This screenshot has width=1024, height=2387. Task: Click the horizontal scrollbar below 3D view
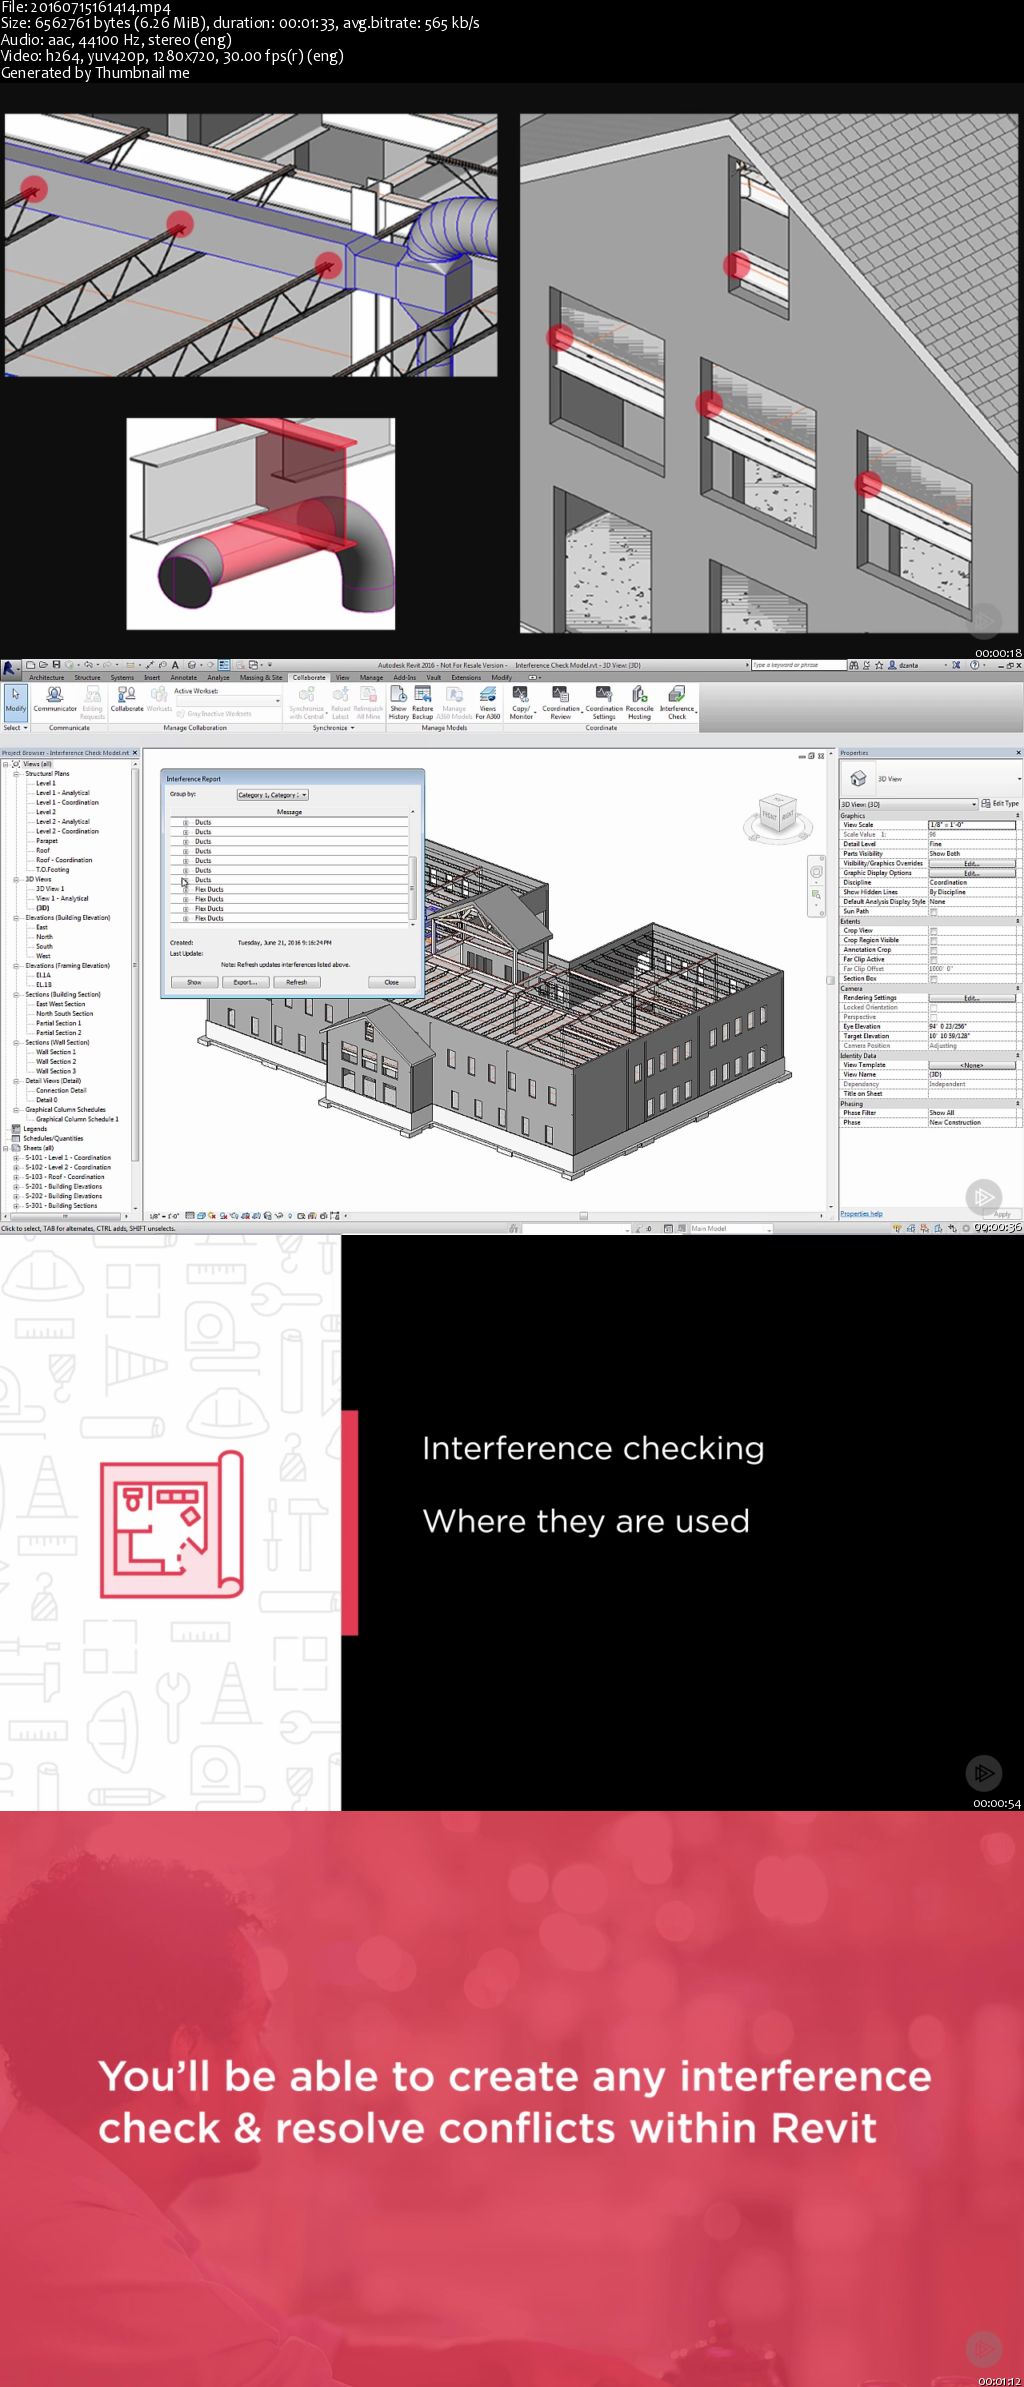(x=583, y=1216)
